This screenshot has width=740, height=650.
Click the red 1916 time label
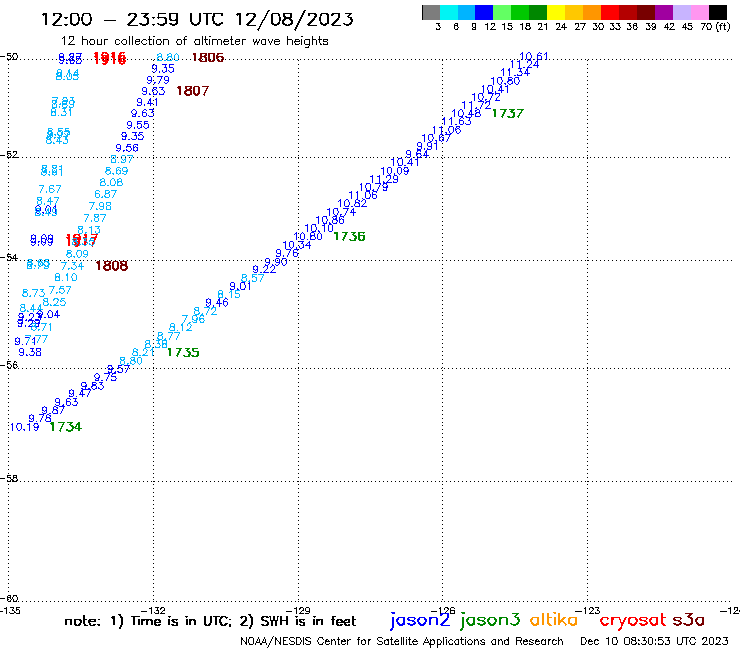pos(109,58)
